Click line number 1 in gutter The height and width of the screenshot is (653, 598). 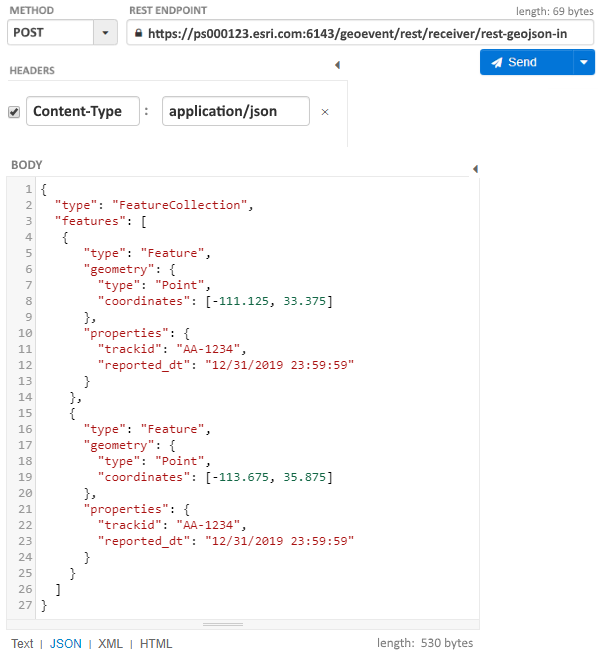[28, 189]
